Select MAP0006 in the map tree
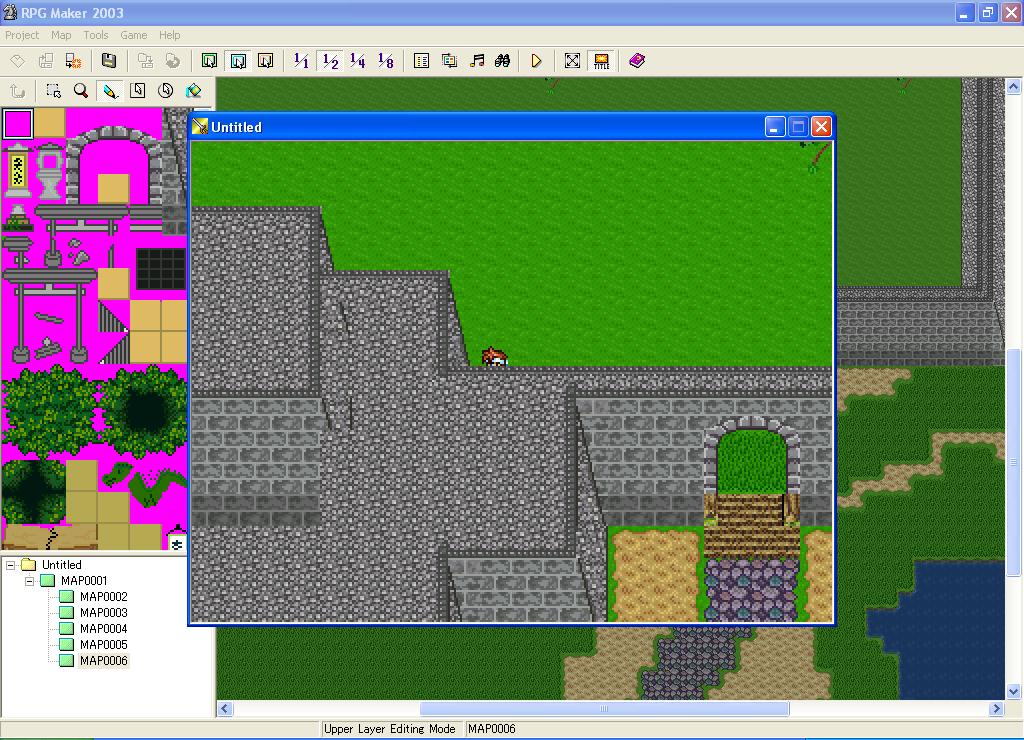The width and height of the screenshot is (1024, 740). tap(103, 660)
